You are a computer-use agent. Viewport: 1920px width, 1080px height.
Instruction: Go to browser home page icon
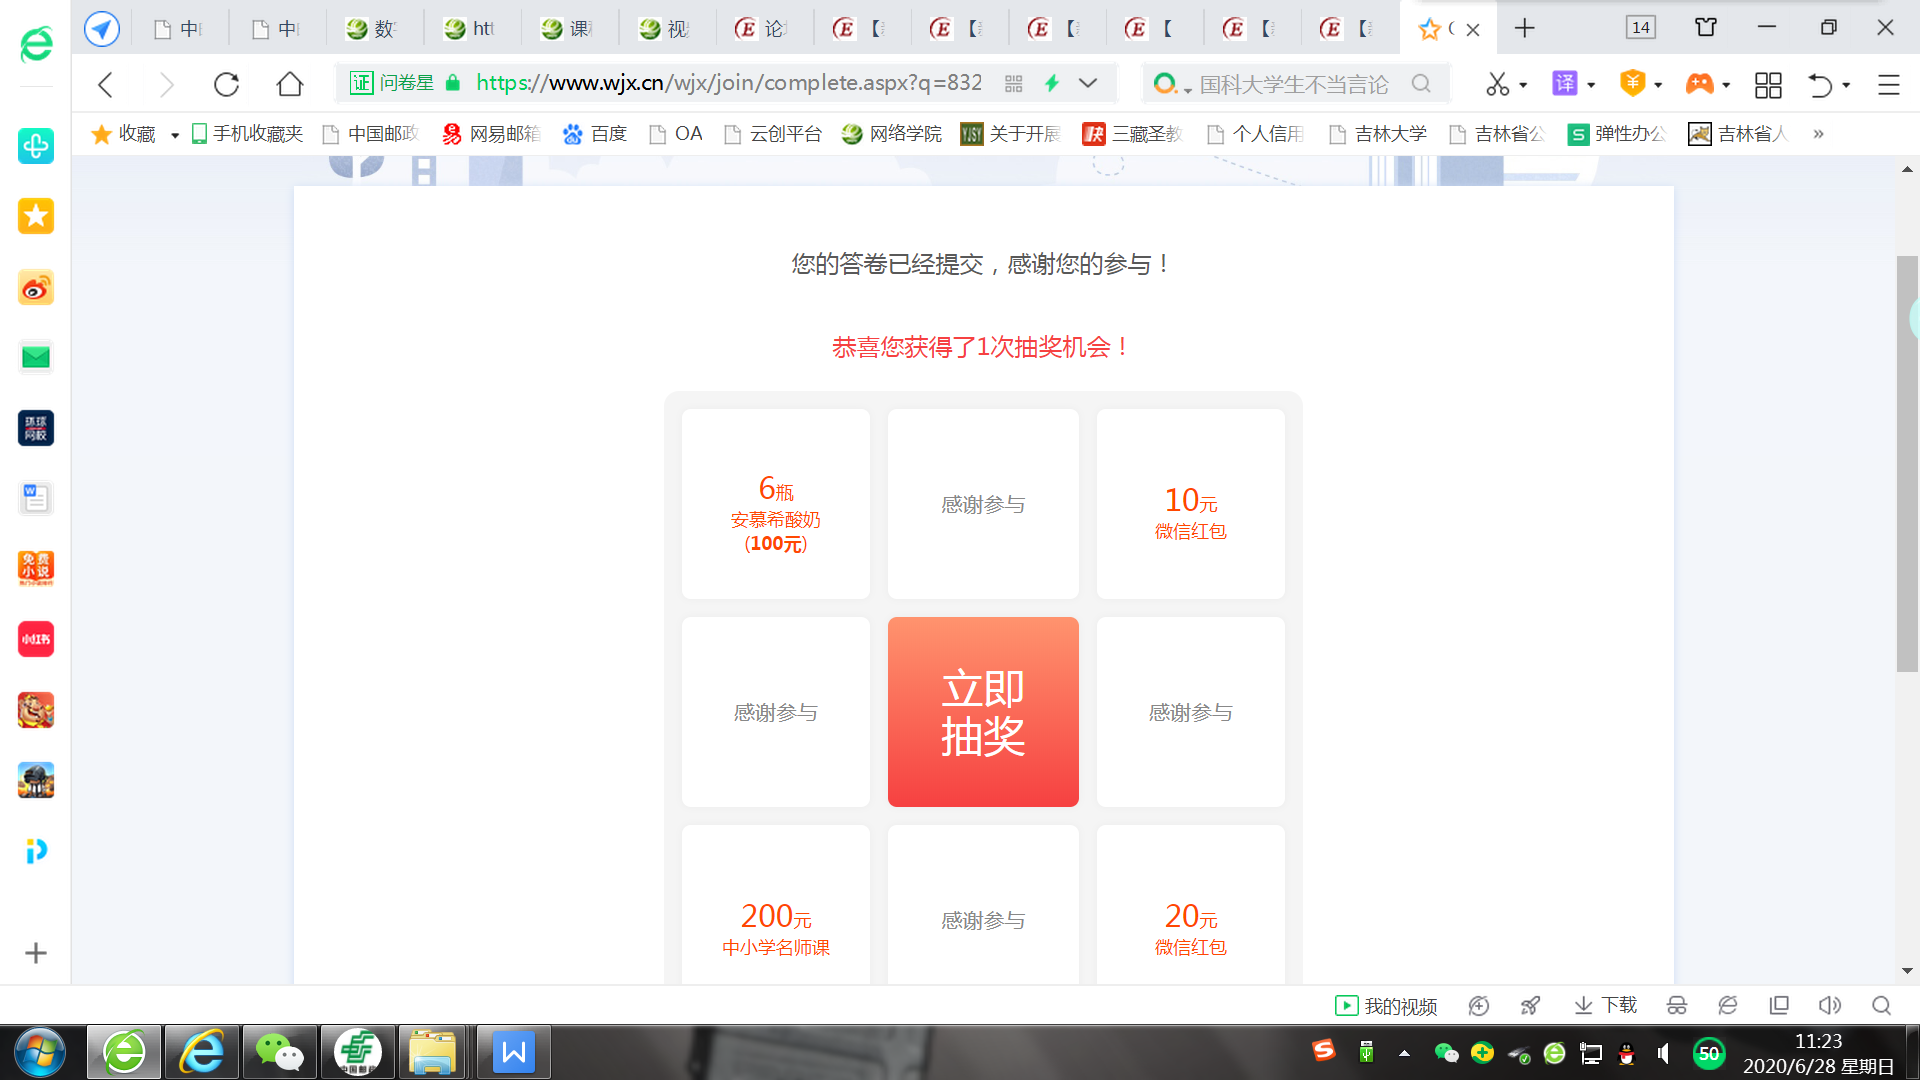tap(290, 84)
